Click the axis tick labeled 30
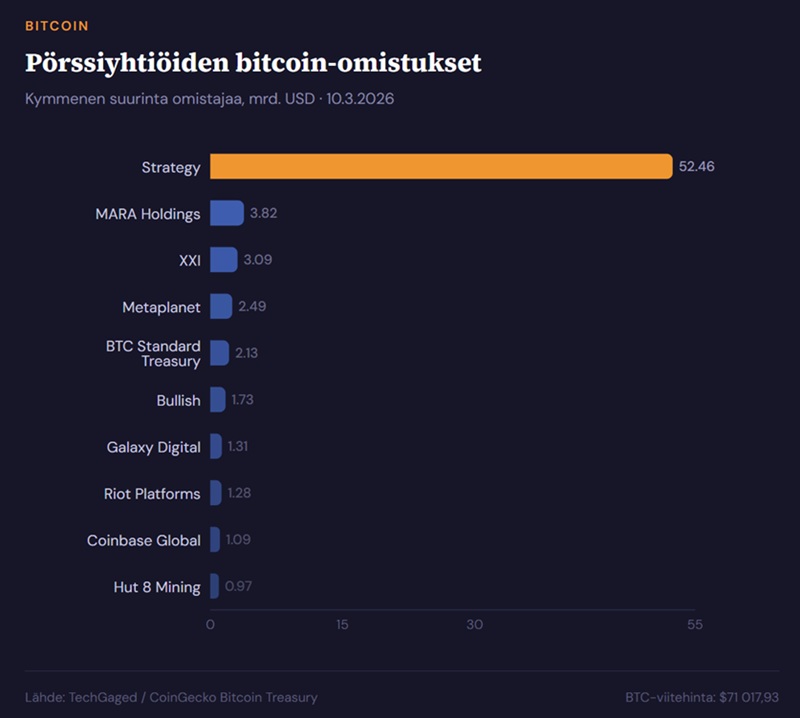This screenshot has height=718, width=800. click(474, 625)
